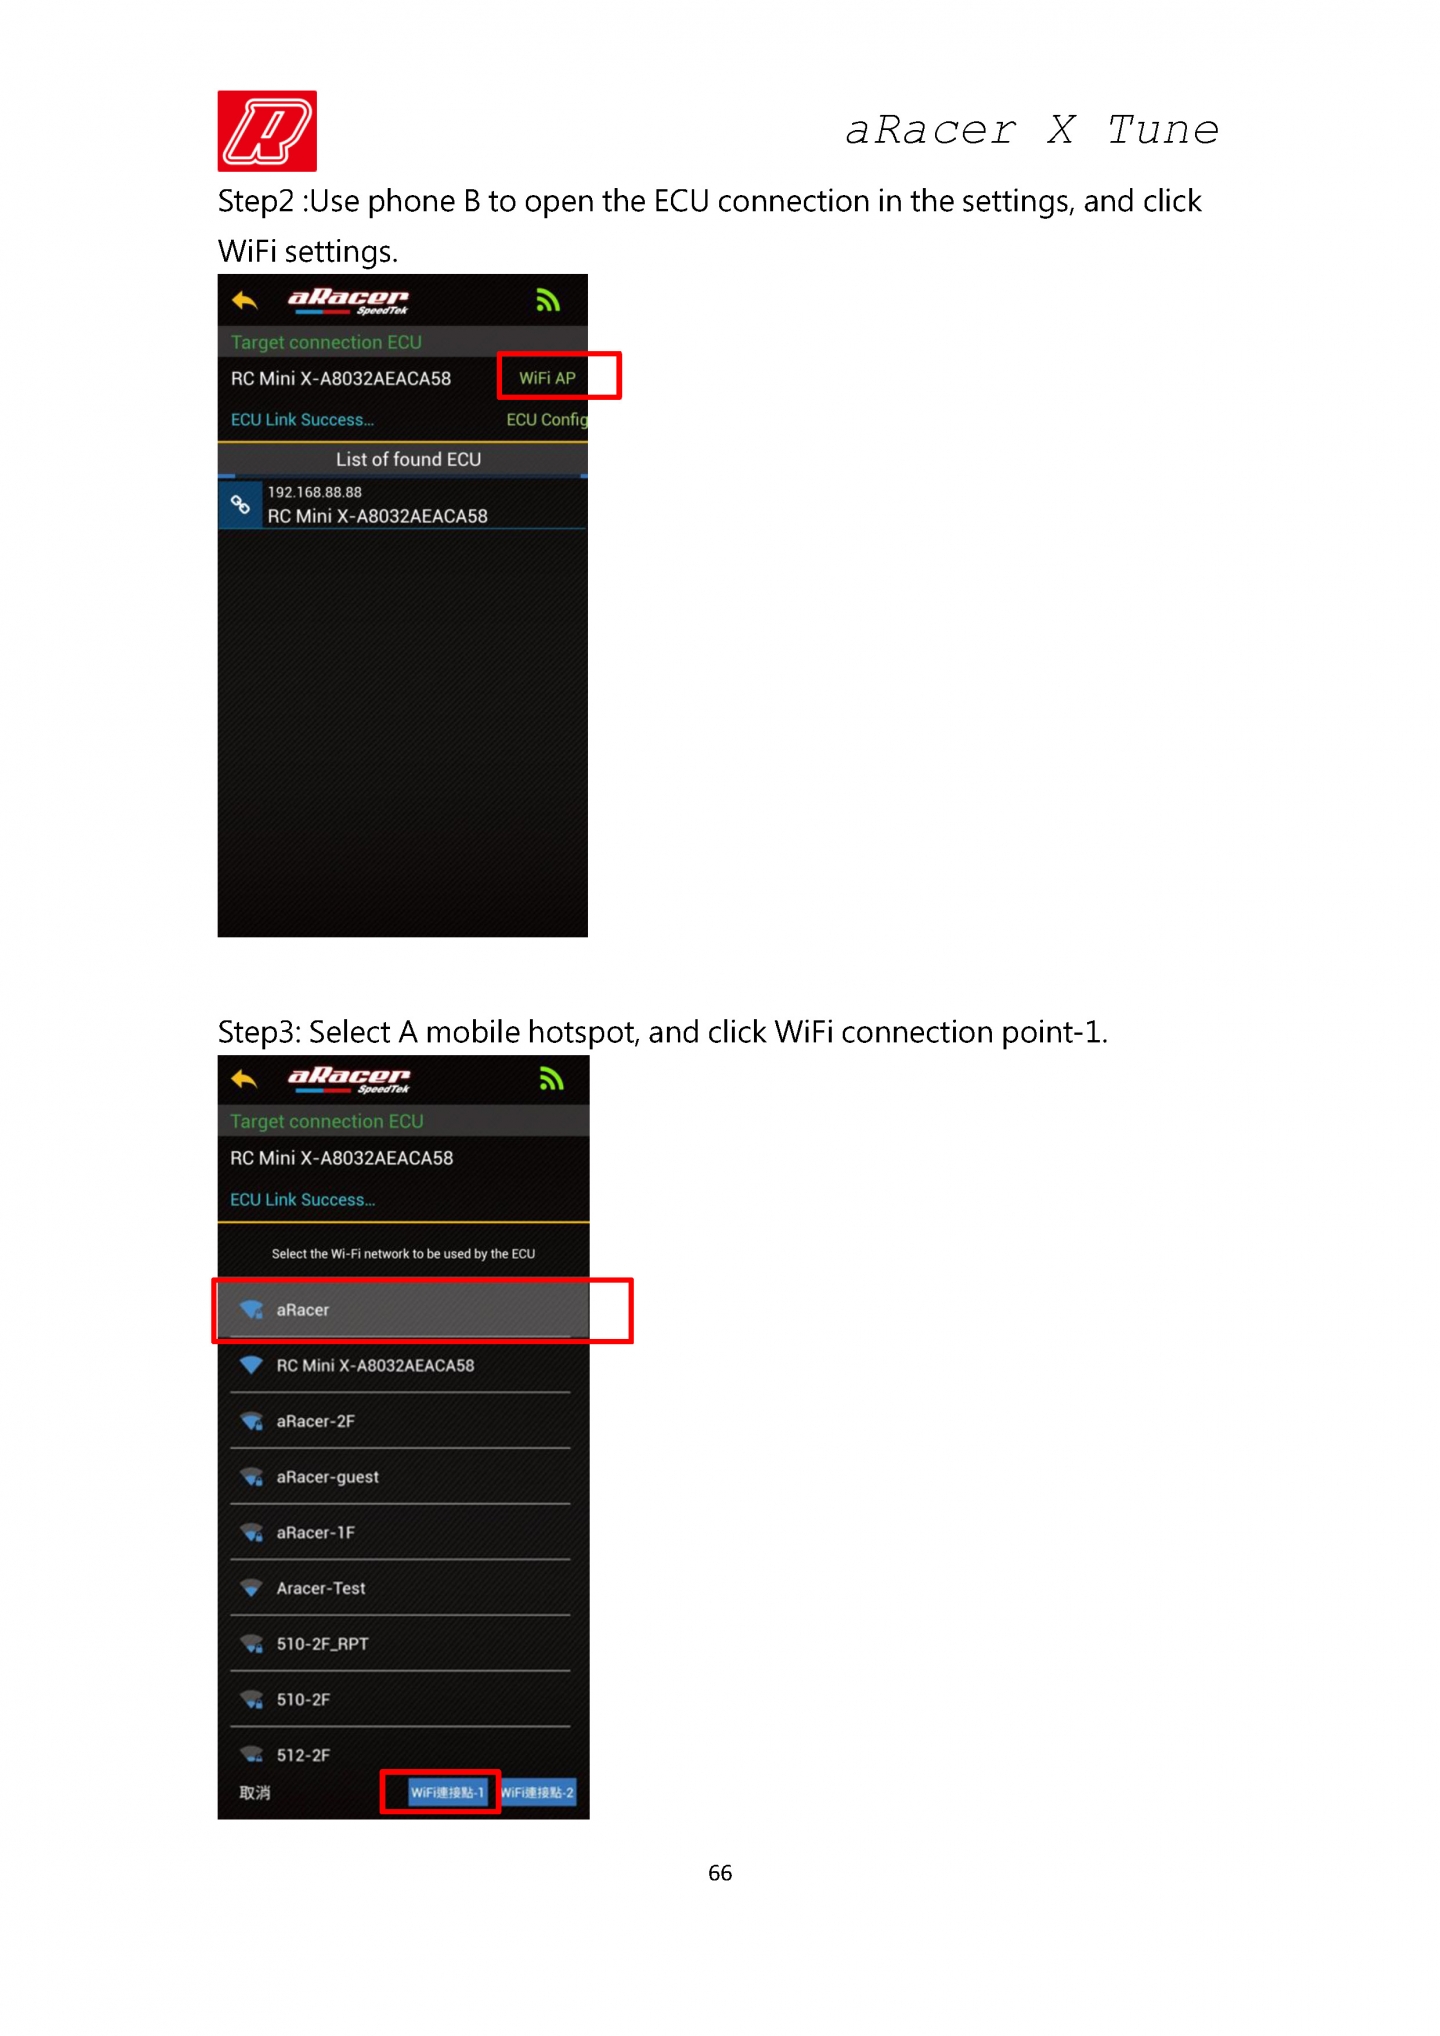
Task: Select the RC Mini X-A8032AEACA58 WiFi network
Action: (401, 1366)
